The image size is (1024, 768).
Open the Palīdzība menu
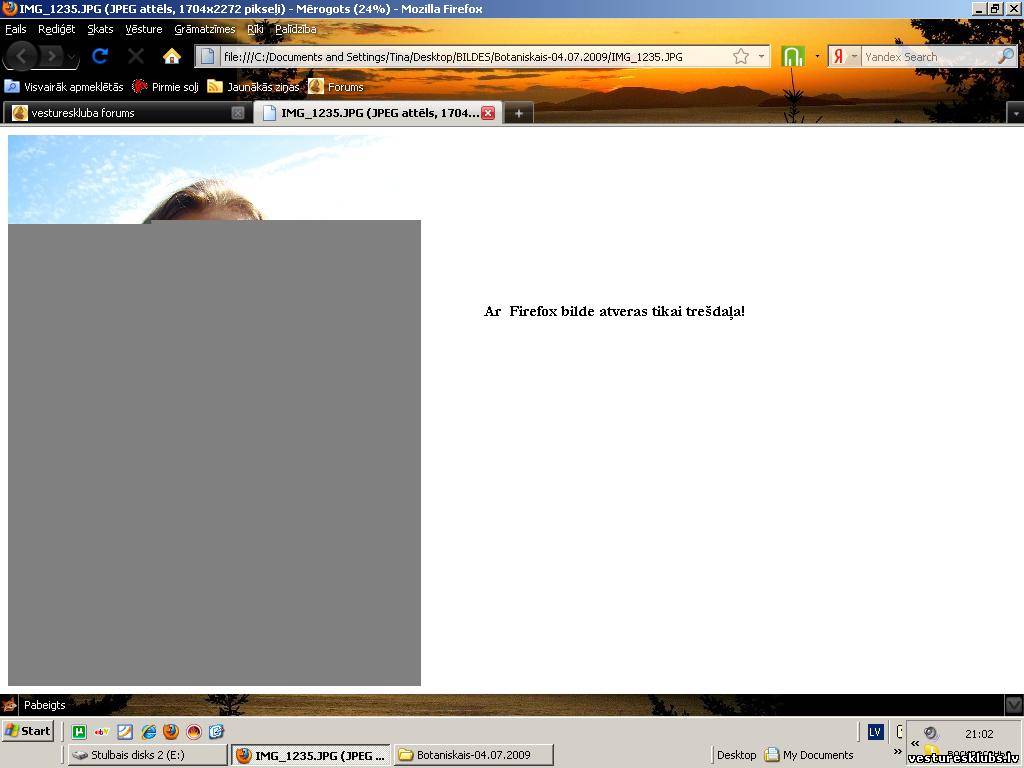pos(295,29)
